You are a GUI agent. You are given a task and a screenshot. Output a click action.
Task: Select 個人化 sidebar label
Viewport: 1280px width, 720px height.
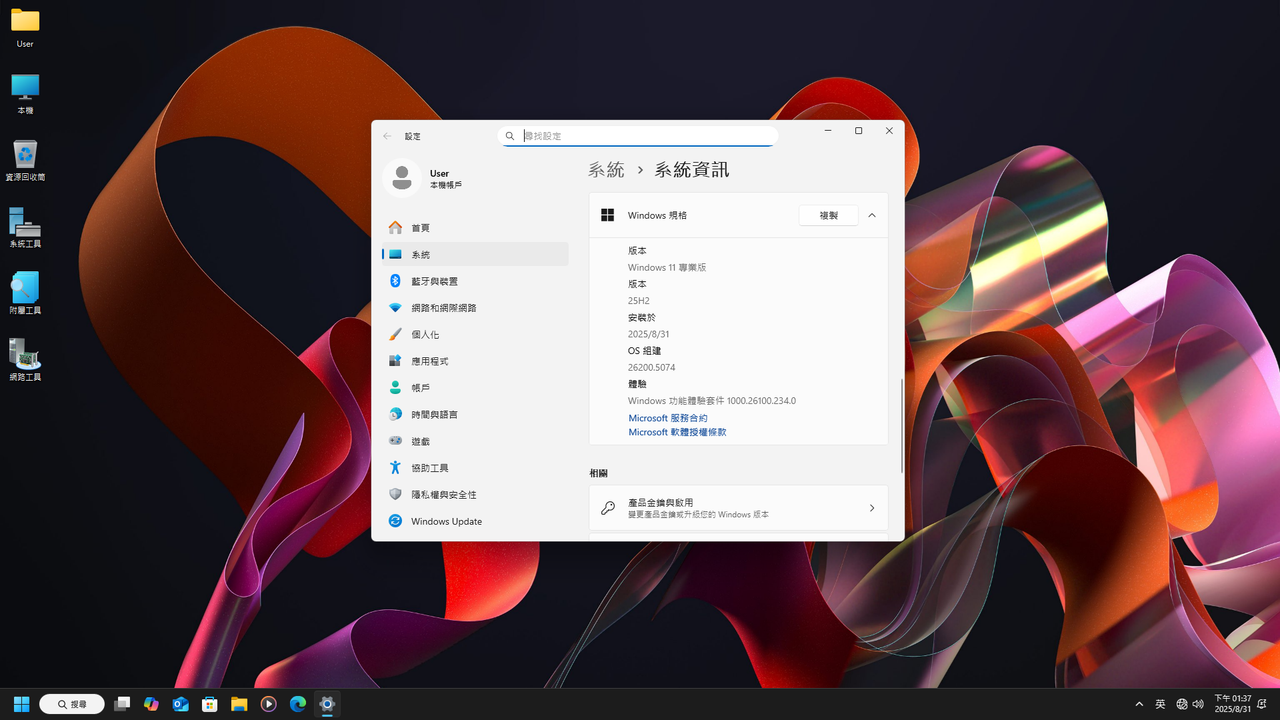tap(425, 335)
